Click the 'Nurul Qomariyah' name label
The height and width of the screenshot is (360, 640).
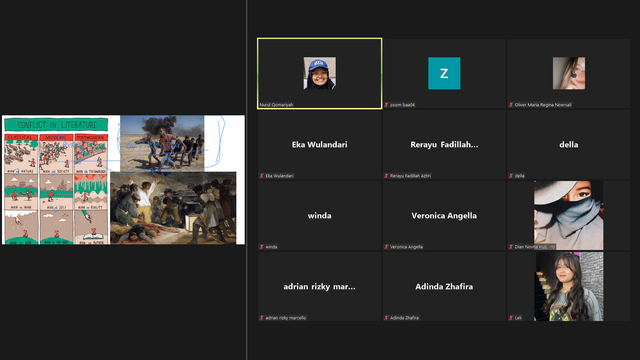click(x=276, y=105)
